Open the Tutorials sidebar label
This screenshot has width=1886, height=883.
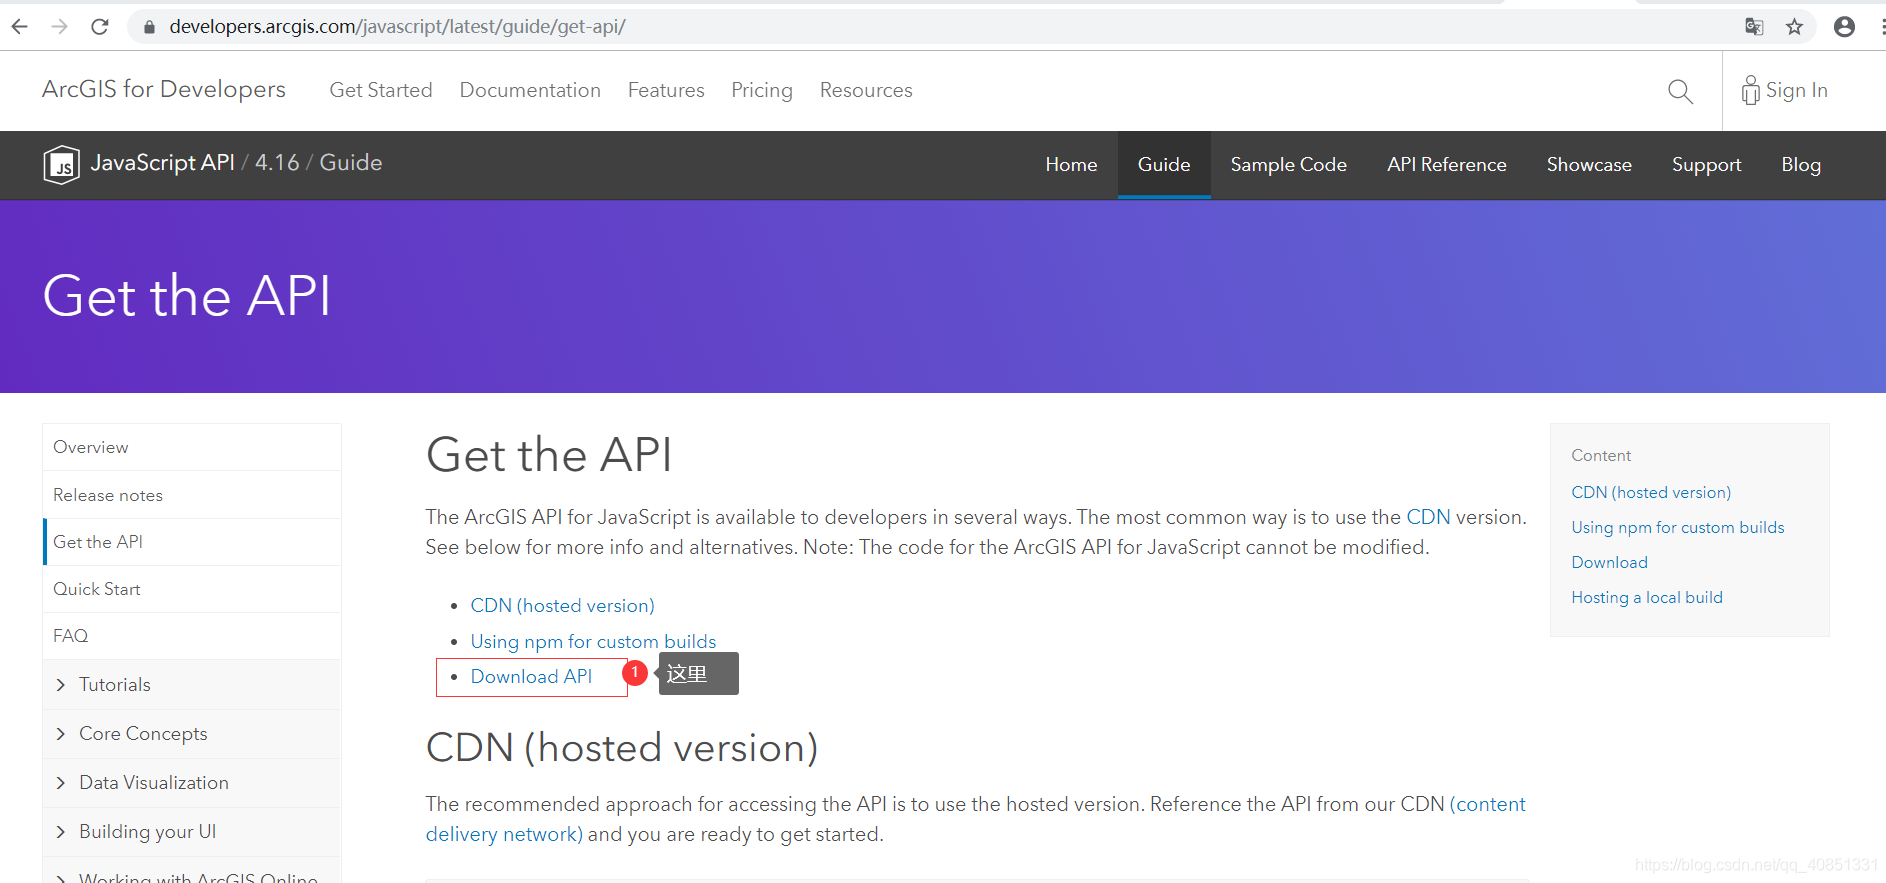point(115,685)
